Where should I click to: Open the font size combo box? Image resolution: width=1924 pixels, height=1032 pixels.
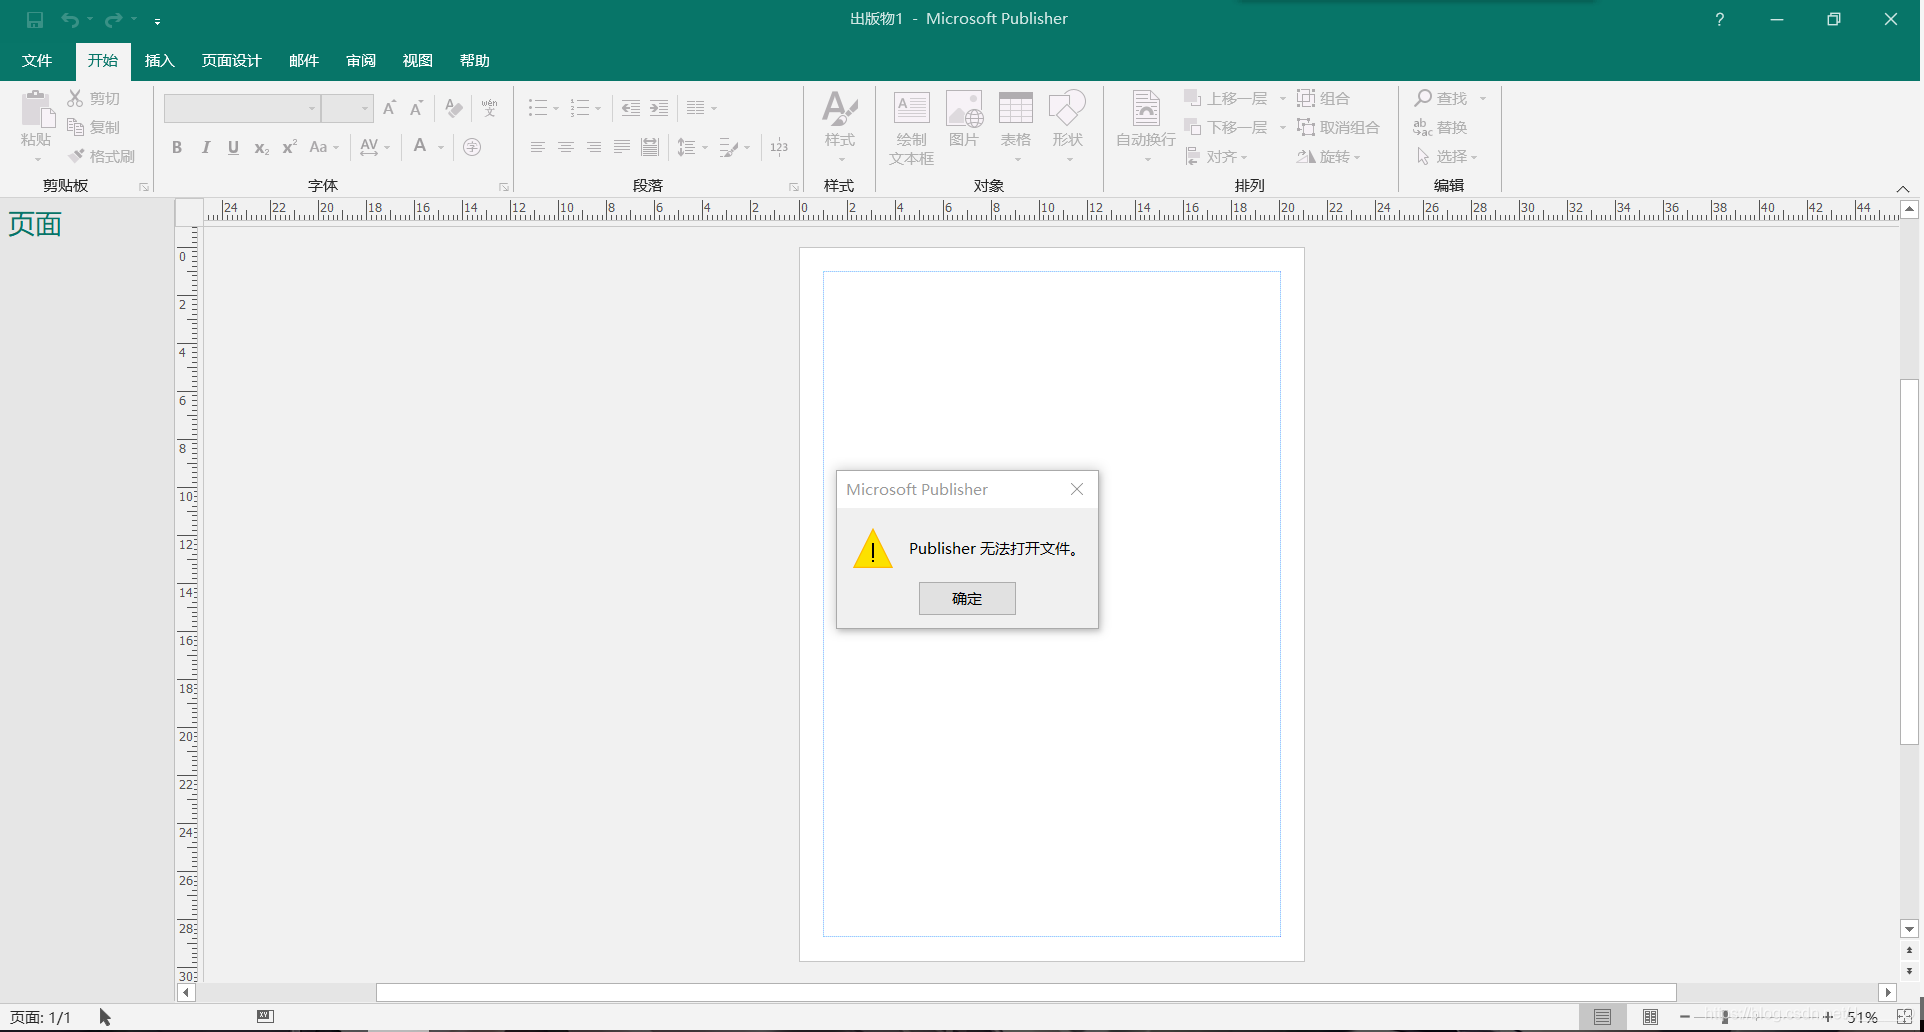(347, 108)
